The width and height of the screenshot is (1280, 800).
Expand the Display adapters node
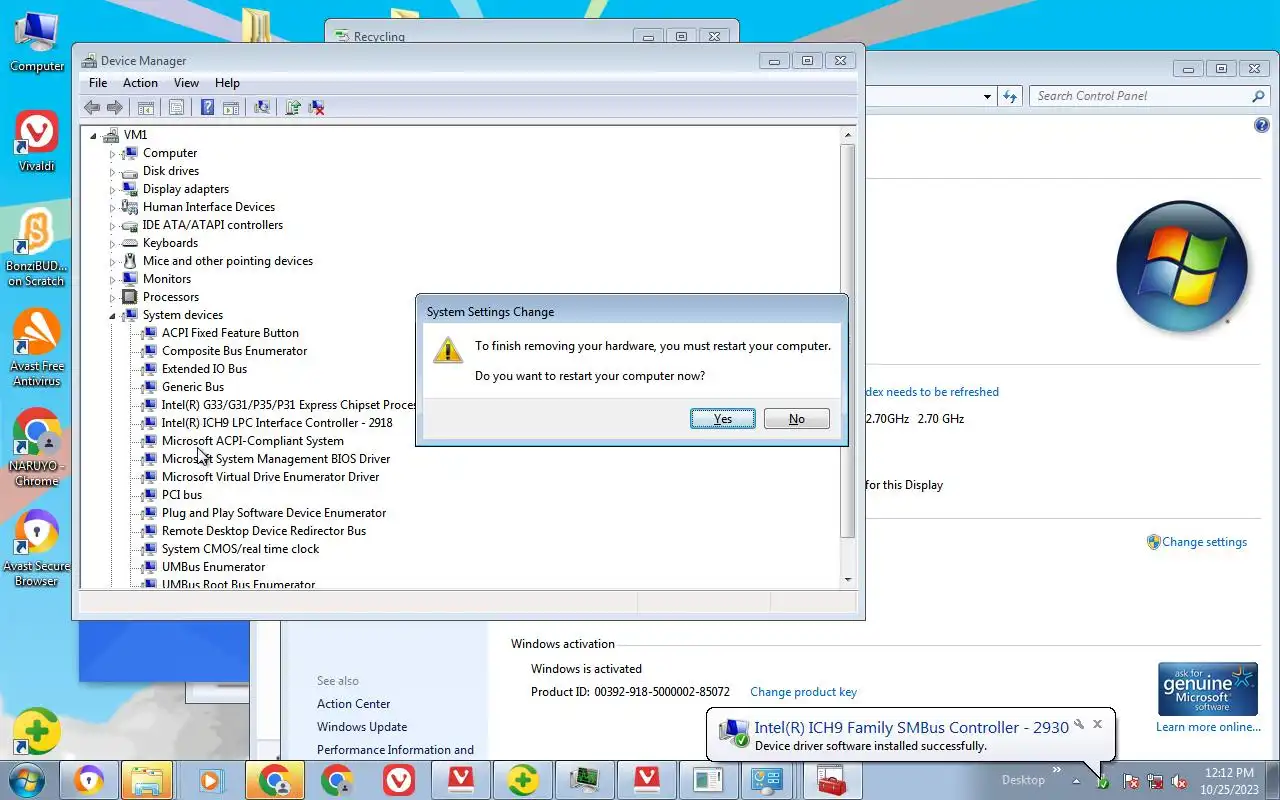point(113,190)
